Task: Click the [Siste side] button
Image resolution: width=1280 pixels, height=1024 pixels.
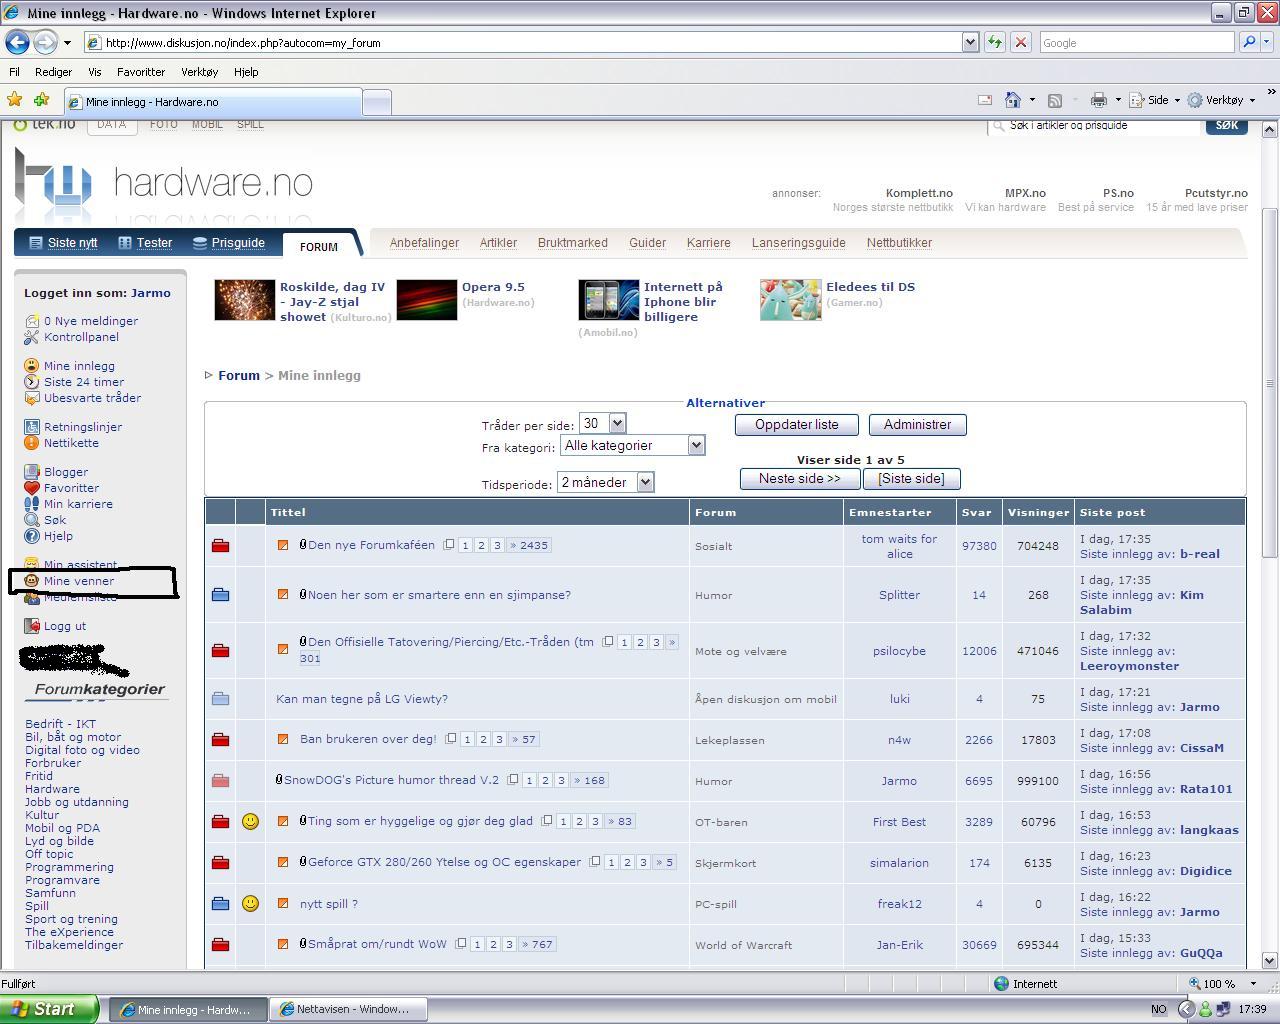Action: point(911,479)
